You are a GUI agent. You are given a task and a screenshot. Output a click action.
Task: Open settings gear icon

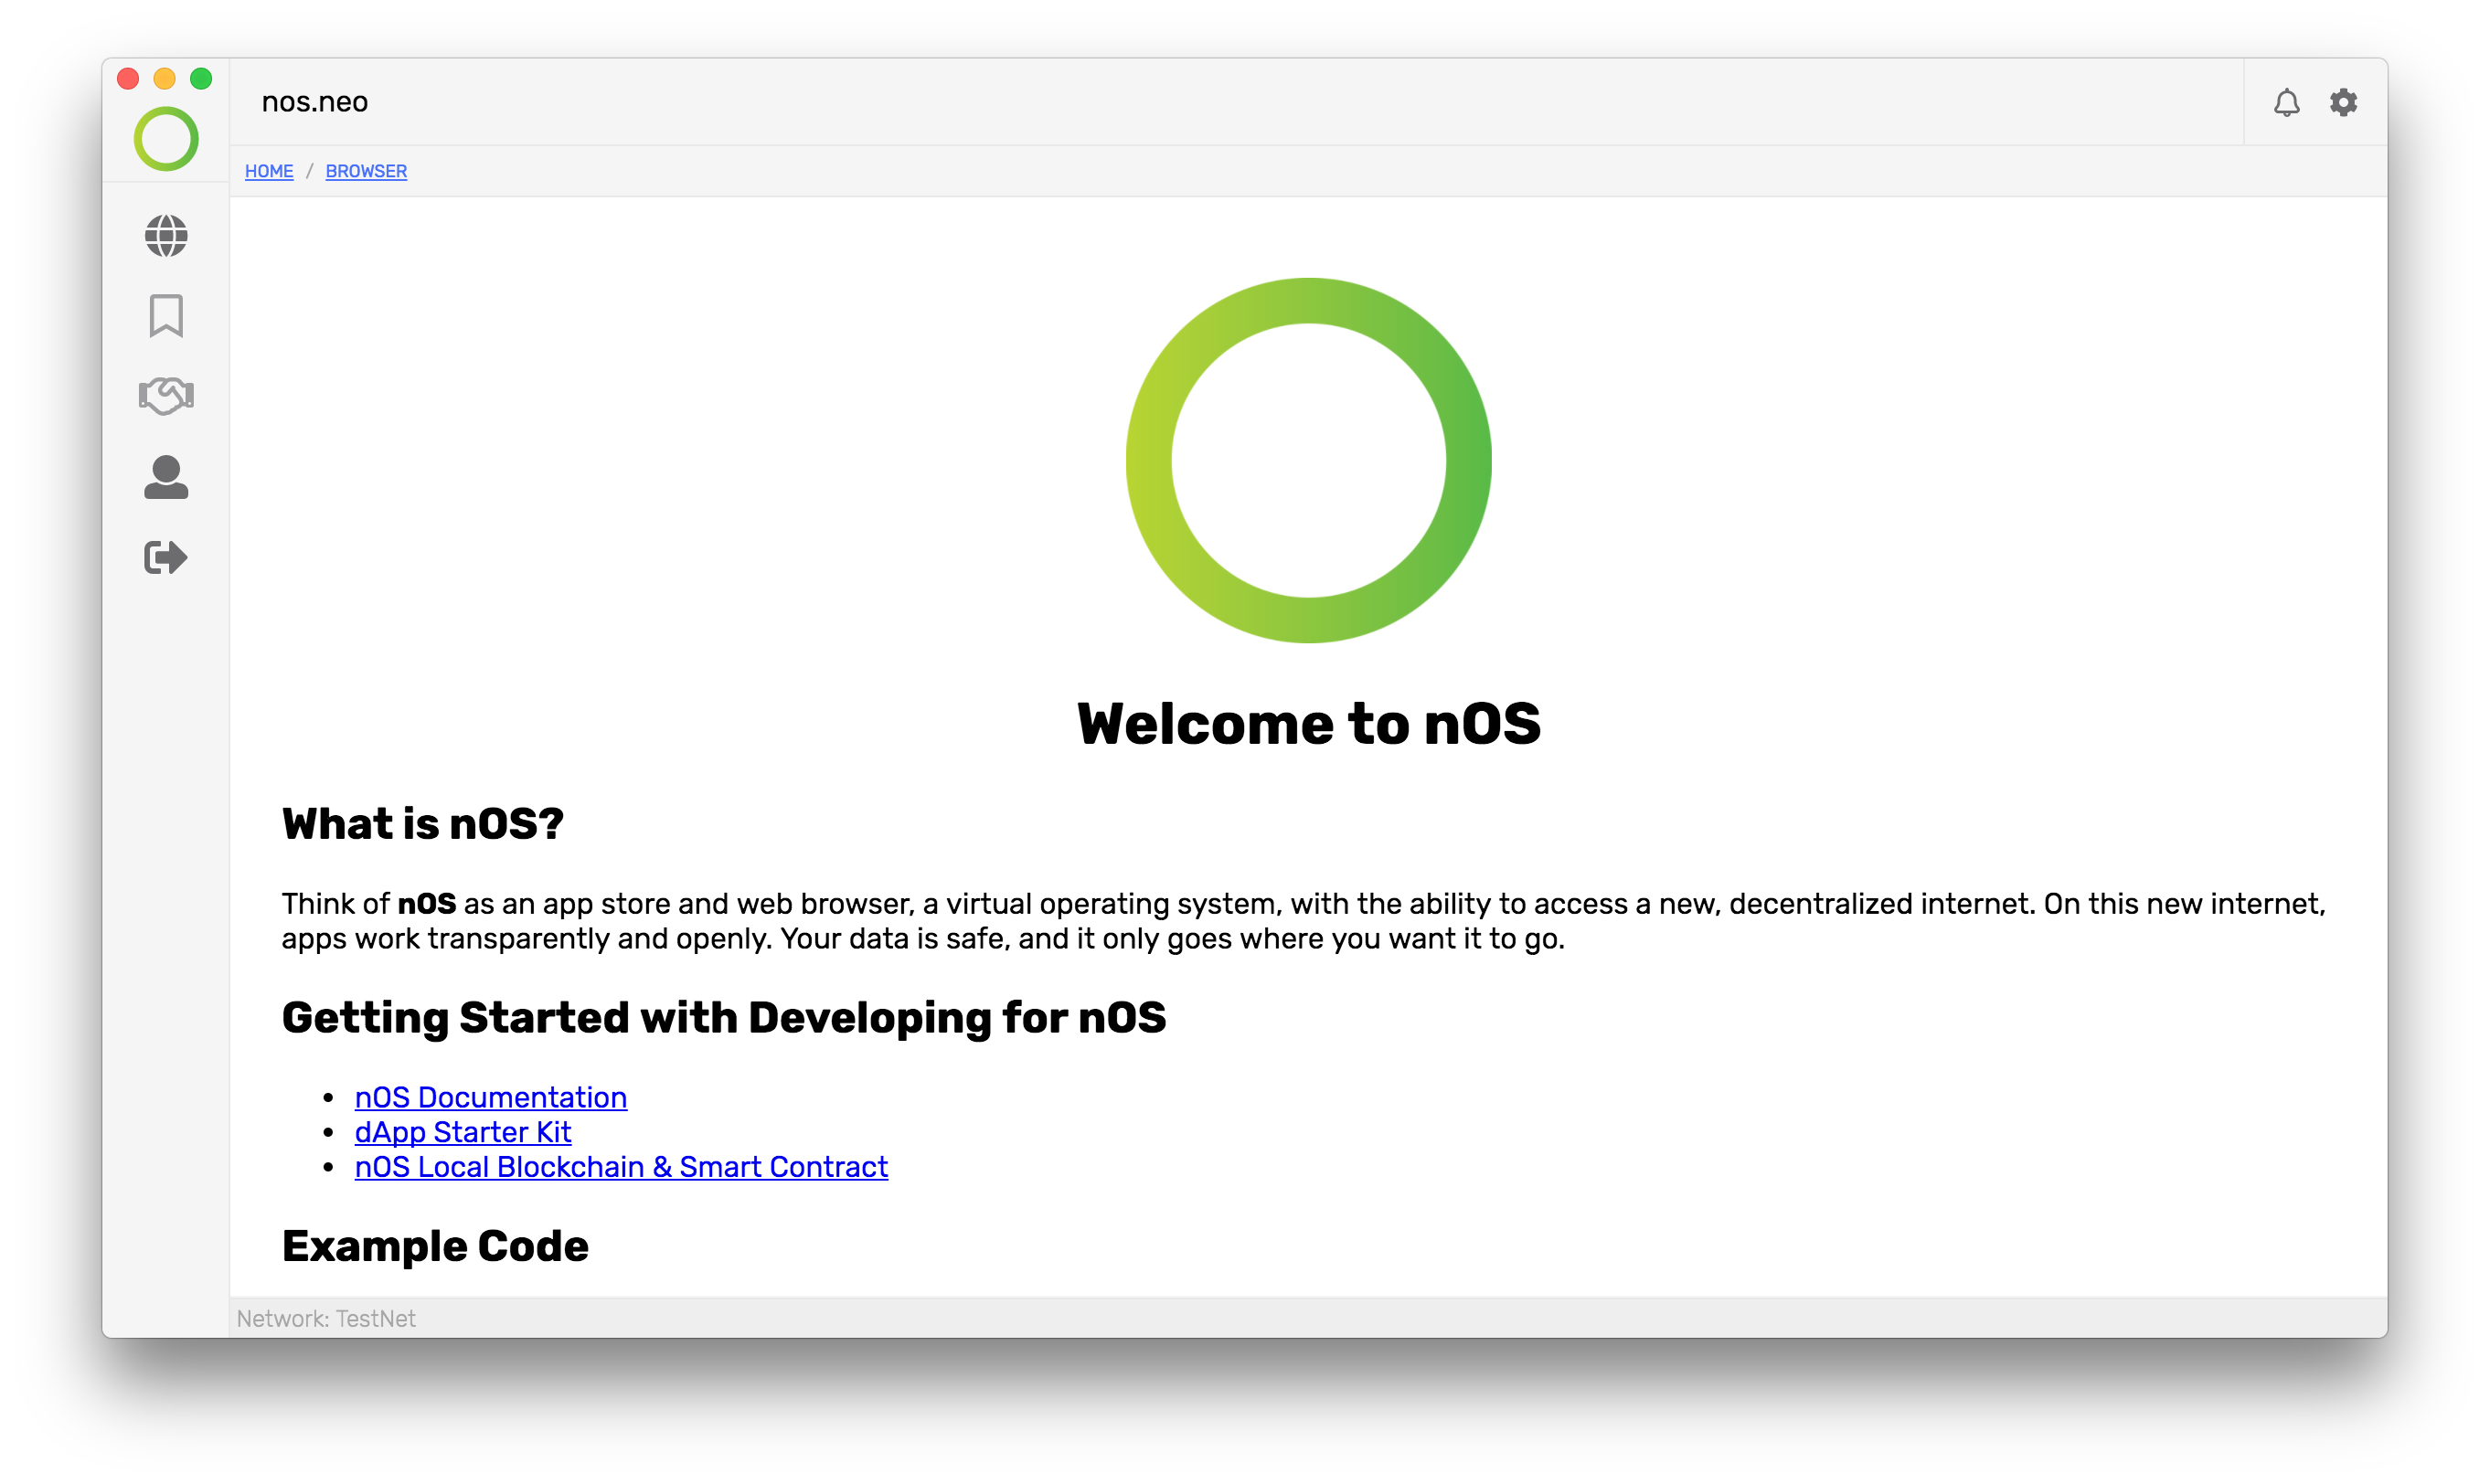pyautogui.click(x=2343, y=102)
